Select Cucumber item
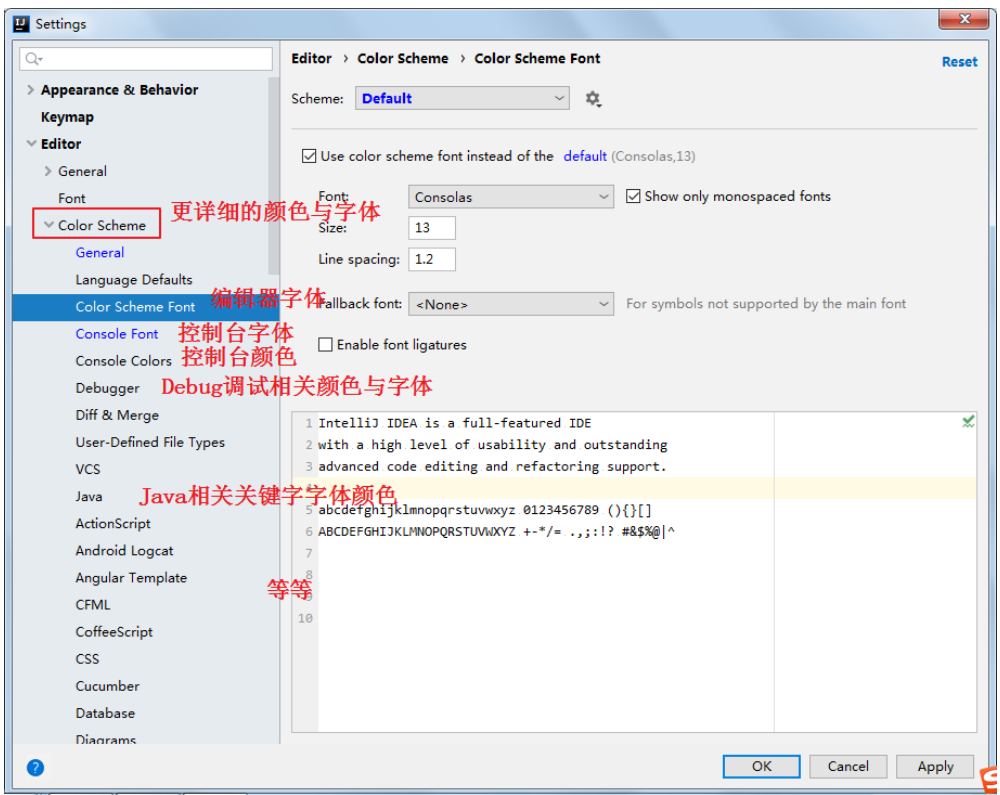Screen dimensions: 1000x795 coord(107,686)
